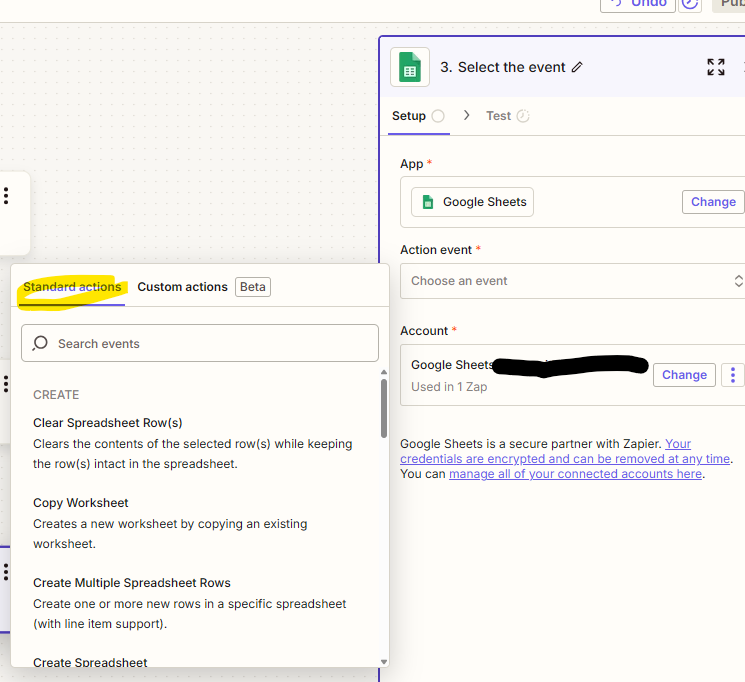The width and height of the screenshot is (745, 682).
Task: Click the search magnifier icon in events box
Action: (x=40, y=343)
